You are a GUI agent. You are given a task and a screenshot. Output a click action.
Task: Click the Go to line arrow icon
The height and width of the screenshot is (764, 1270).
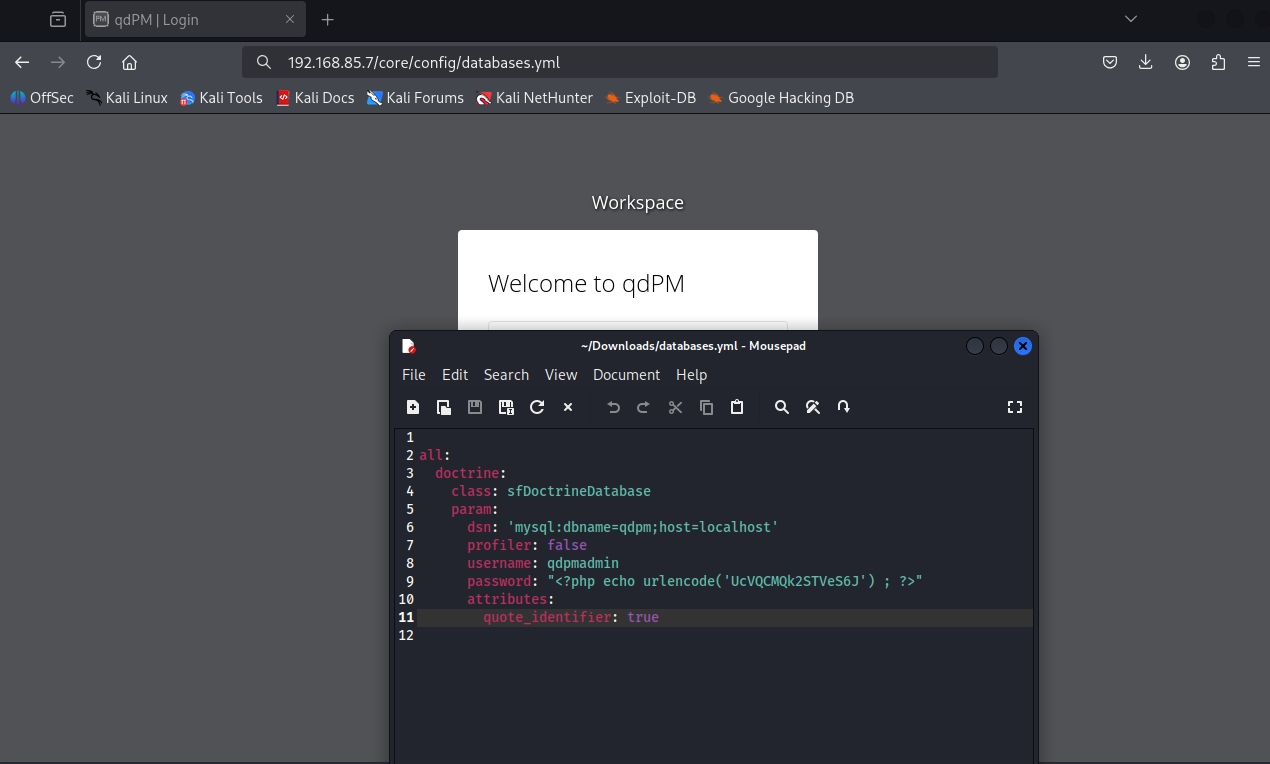844,407
